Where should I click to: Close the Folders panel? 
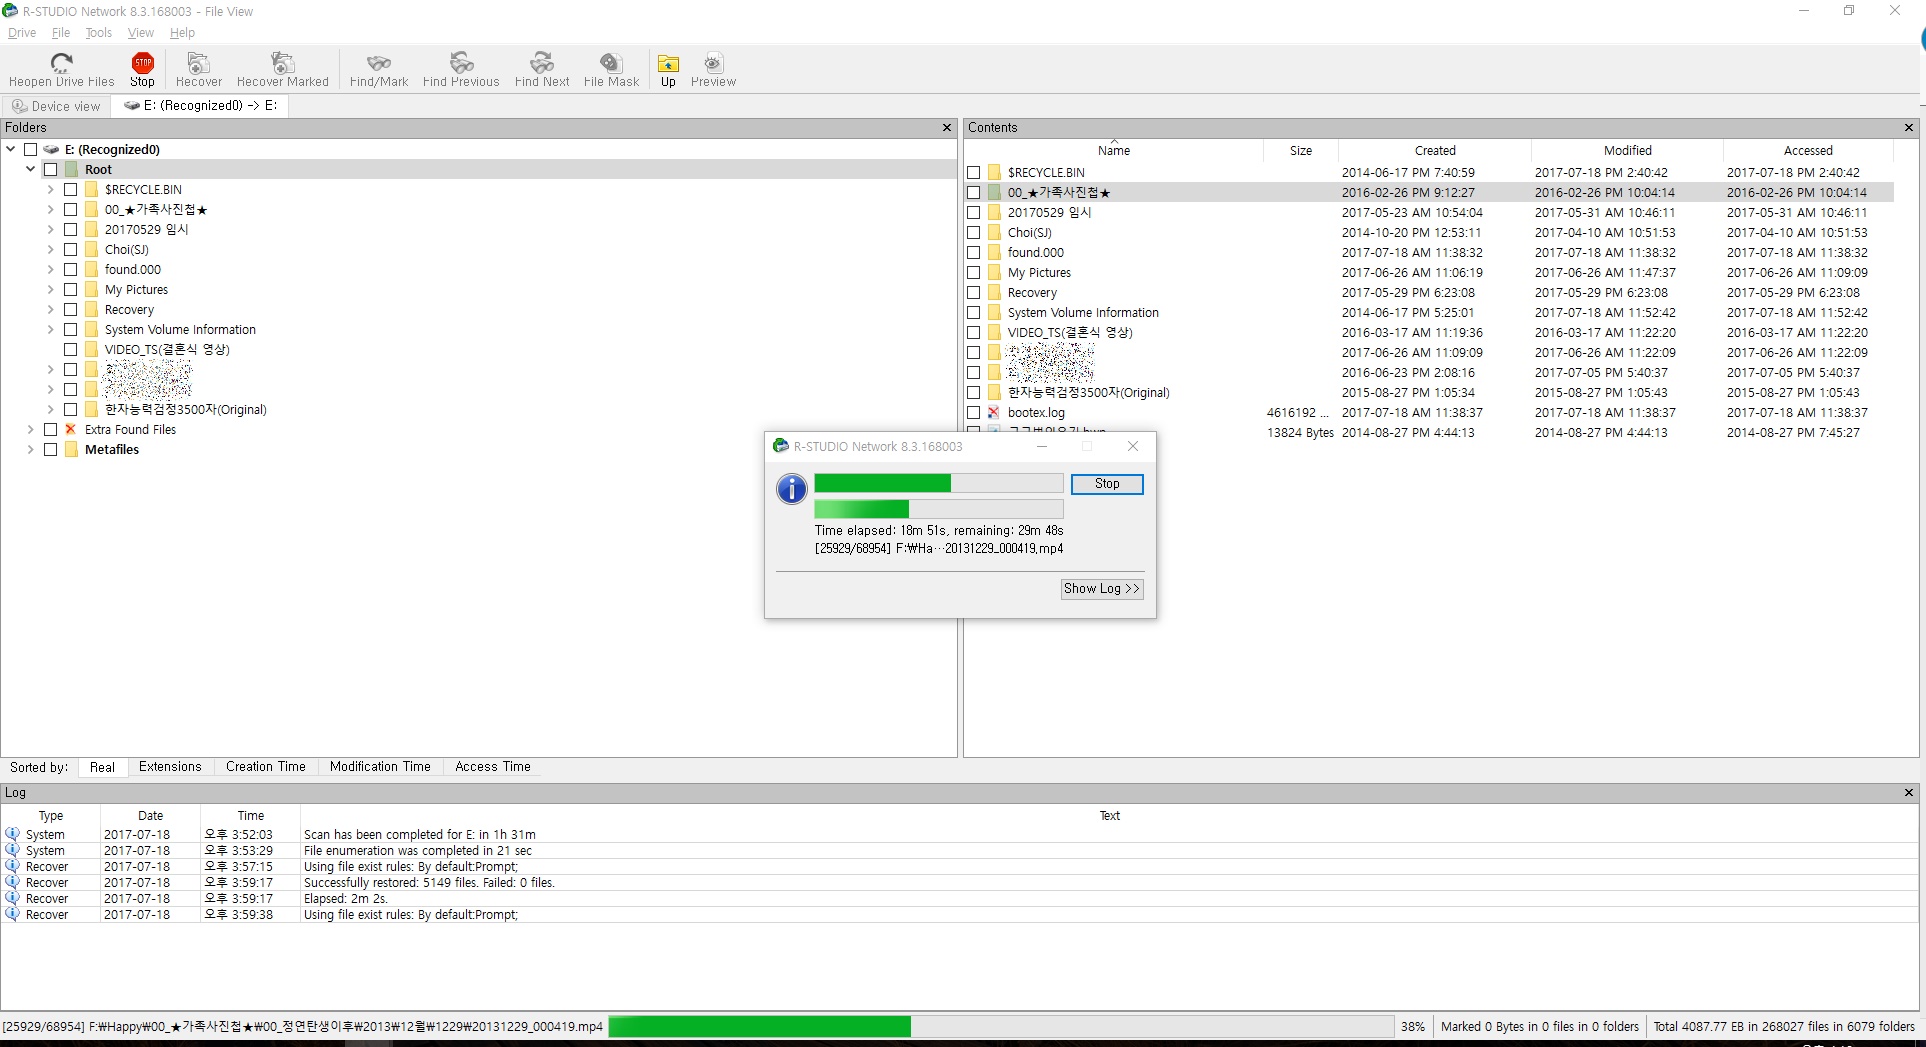coord(947,128)
